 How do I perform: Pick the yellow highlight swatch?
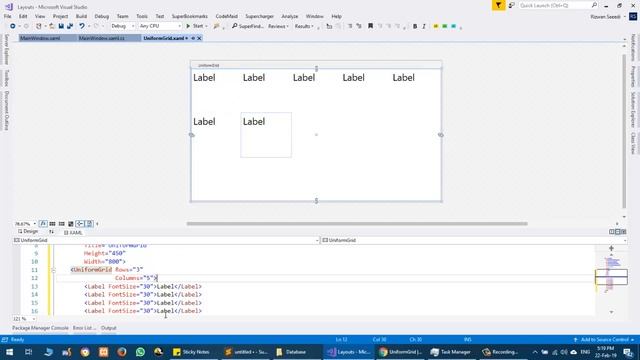pos(436,26)
